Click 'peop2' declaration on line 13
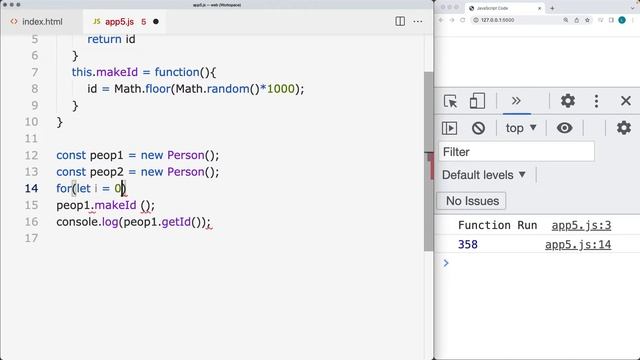The height and width of the screenshot is (360, 640). 106,172
